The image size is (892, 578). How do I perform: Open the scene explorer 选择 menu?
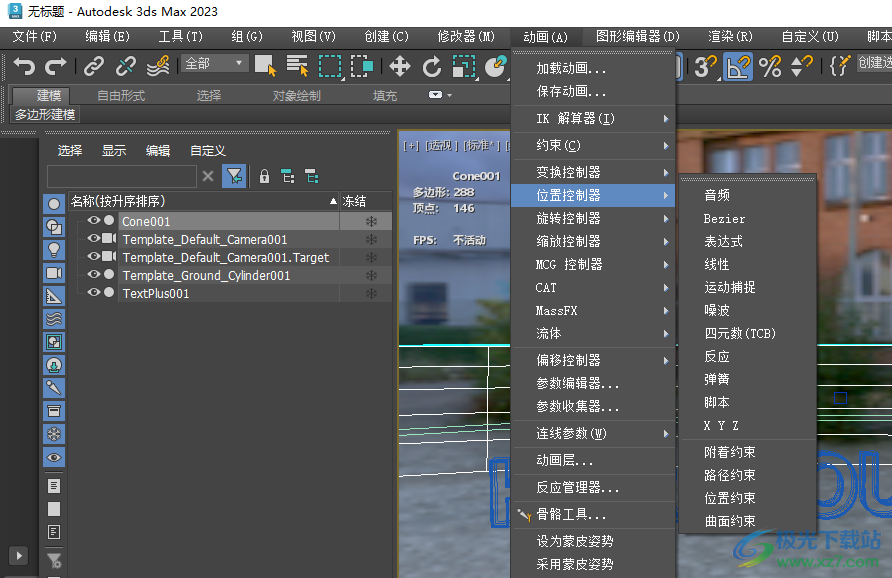point(70,151)
